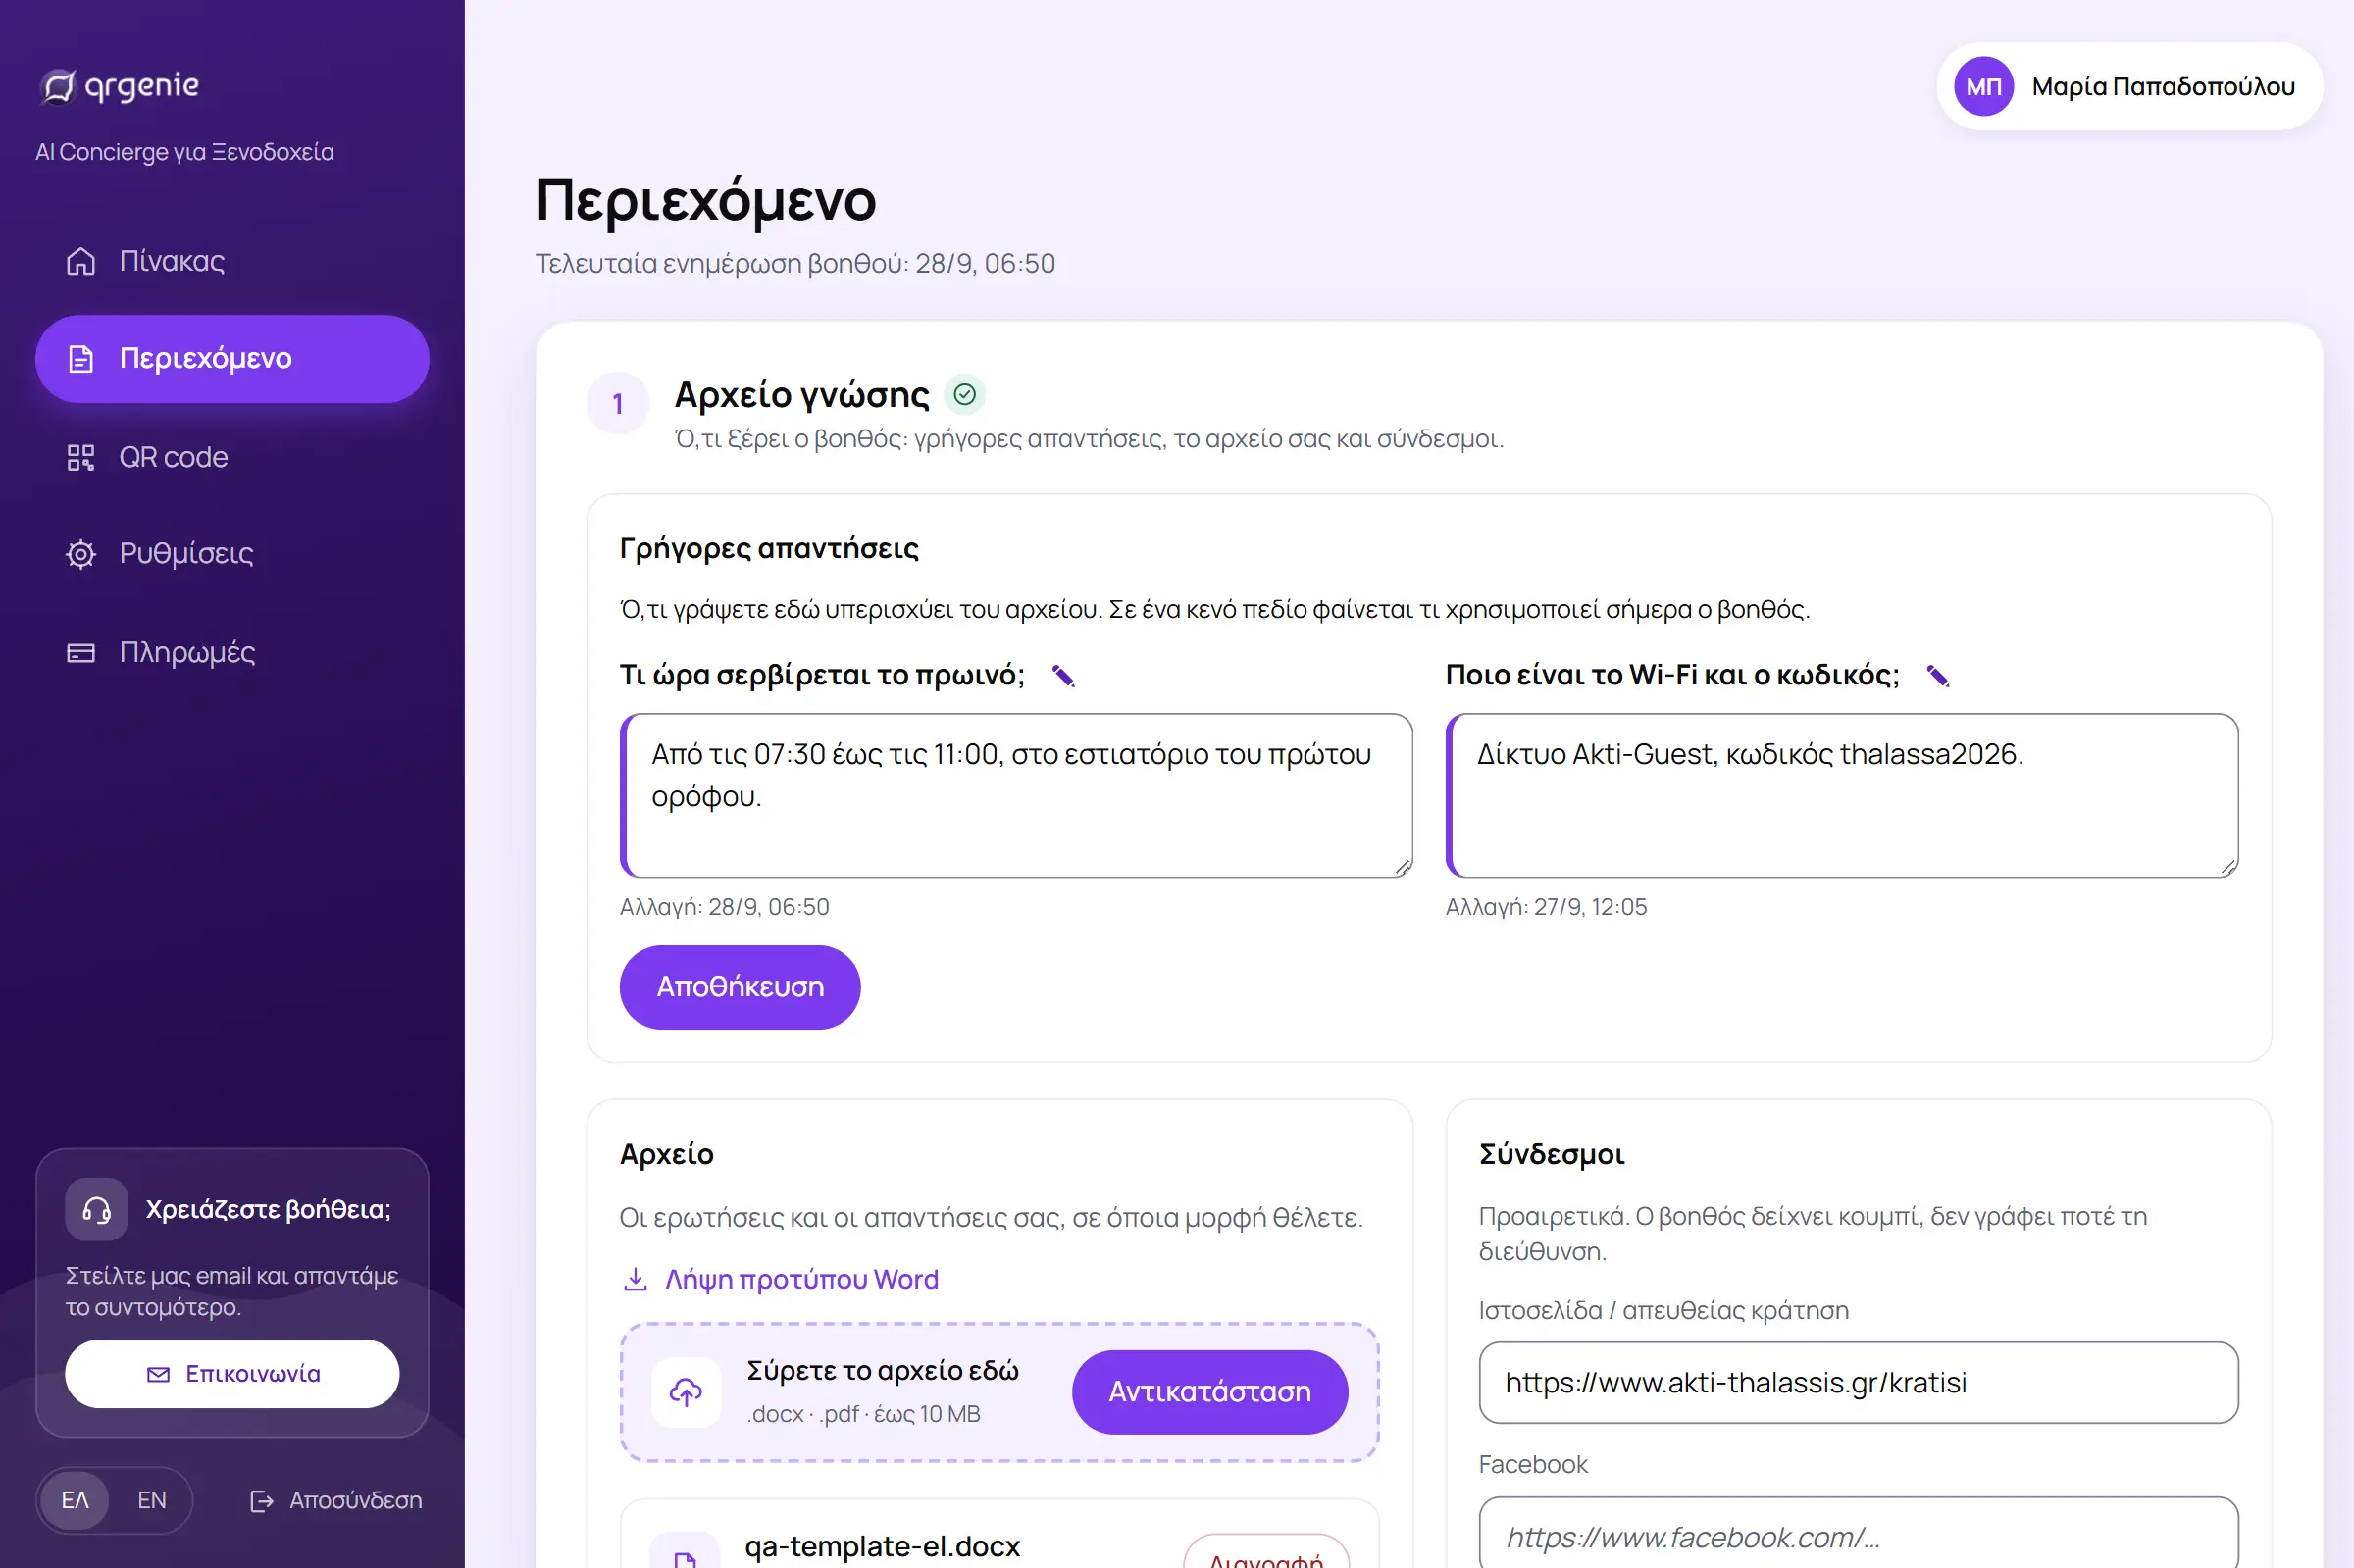The image size is (2354, 1568).
Task: Click the qa-template-el.docx file icon
Action: point(685,1552)
